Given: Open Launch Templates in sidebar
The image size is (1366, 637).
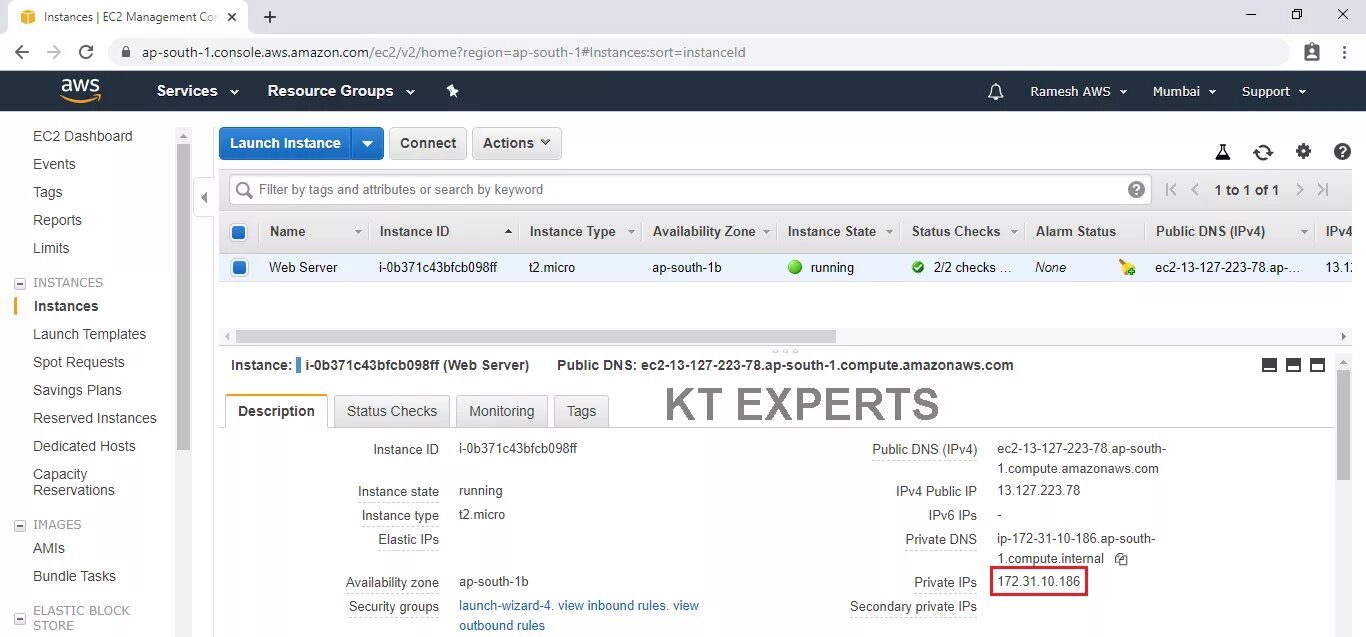Looking at the screenshot, I should point(89,334).
